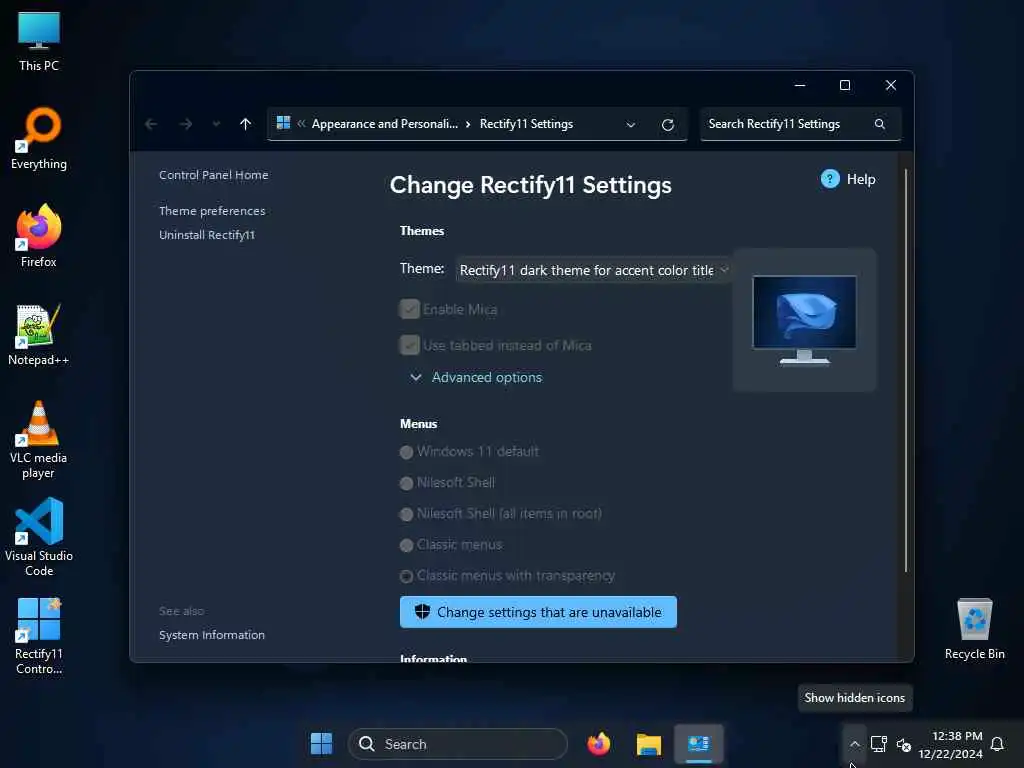Screen dimensions: 1024x768
Task: Open Visual Studio Code desktop shortcut
Action: [x=39, y=537]
